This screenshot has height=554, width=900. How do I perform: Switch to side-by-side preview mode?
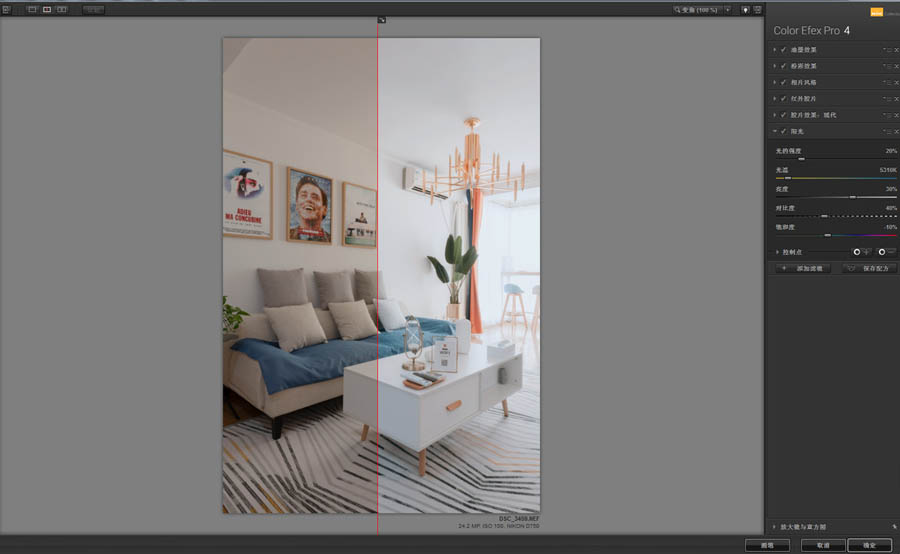click(x=61, y=10)
